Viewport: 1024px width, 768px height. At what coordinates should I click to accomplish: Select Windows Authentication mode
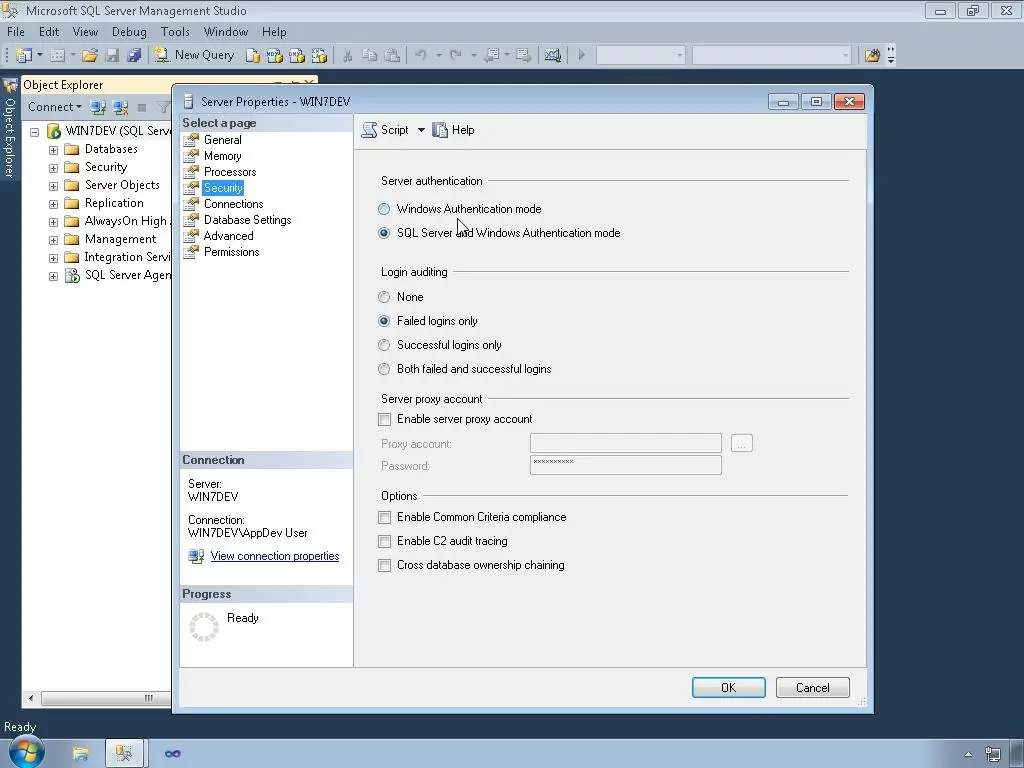tap(383, 209)
